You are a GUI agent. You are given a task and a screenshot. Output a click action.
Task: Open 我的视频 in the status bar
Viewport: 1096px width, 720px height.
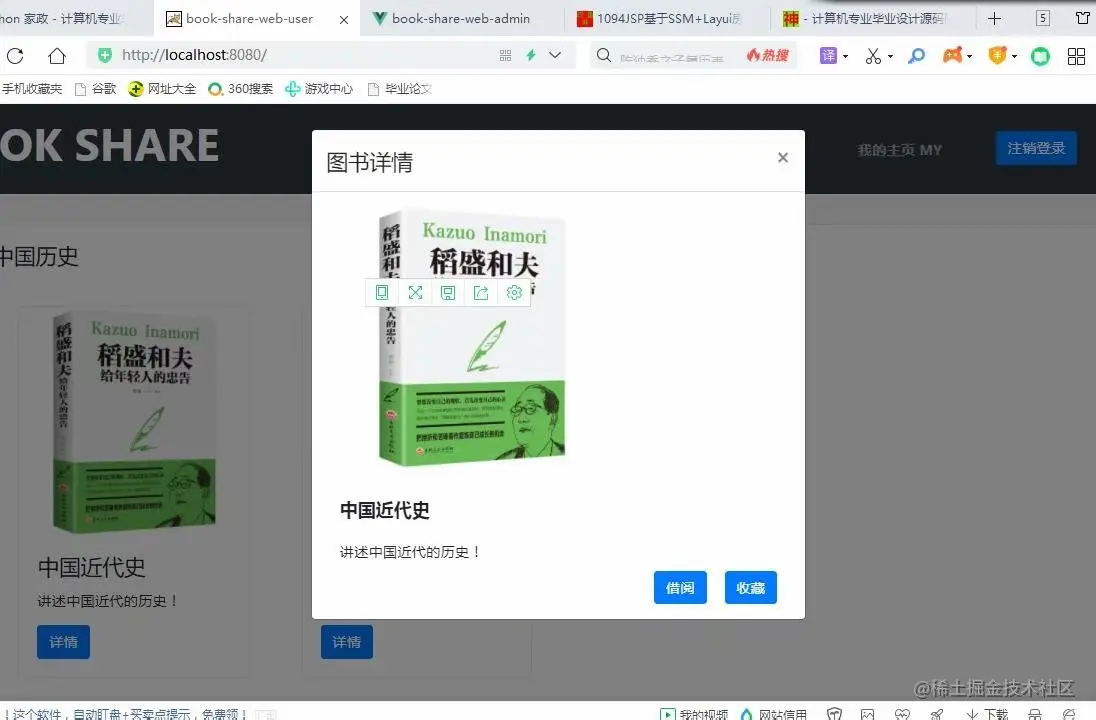click(x=694, y=714)
